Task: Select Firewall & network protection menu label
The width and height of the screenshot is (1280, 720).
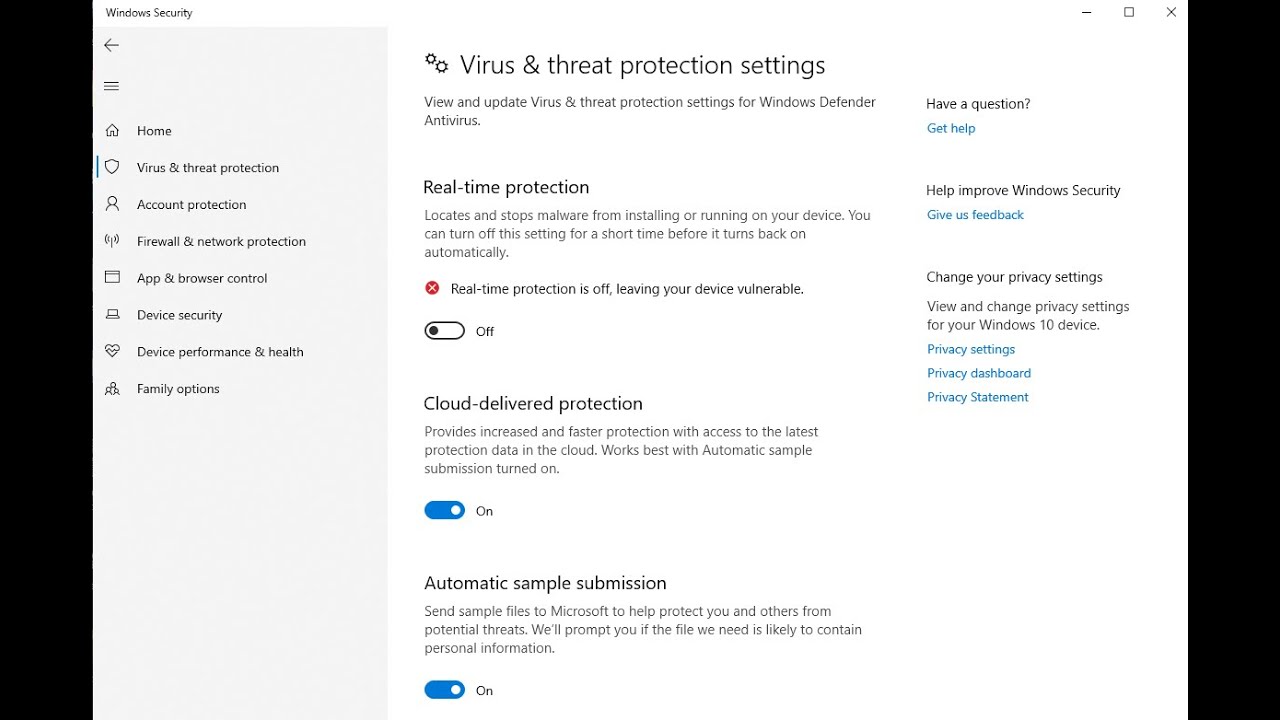Action: point(221,241)
